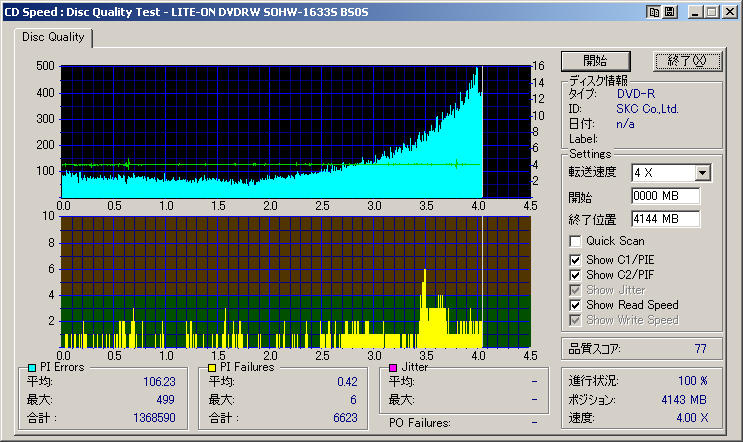Click the disc ID SKC Co.,Ltd.

[647, 109]
